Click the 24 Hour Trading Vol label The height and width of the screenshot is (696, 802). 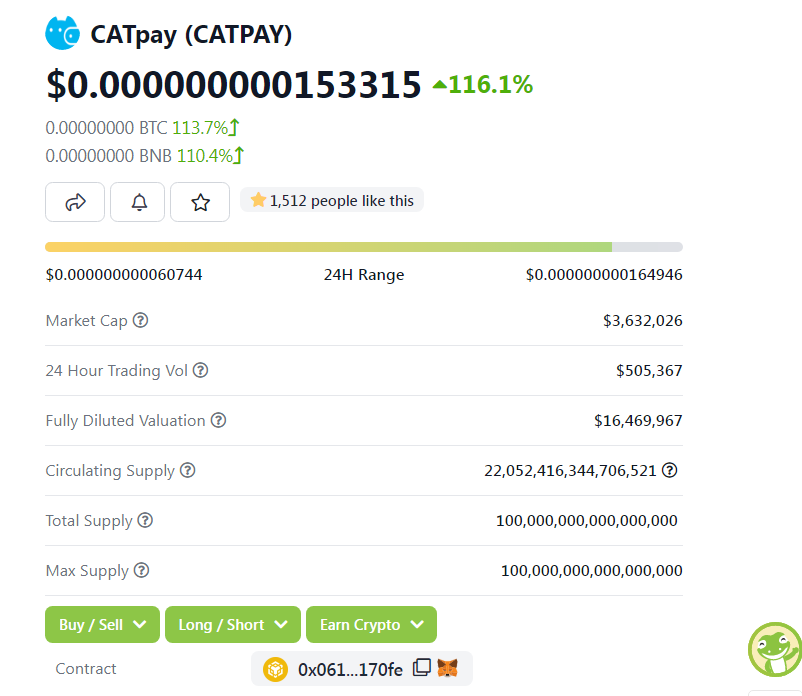(117, 370)
